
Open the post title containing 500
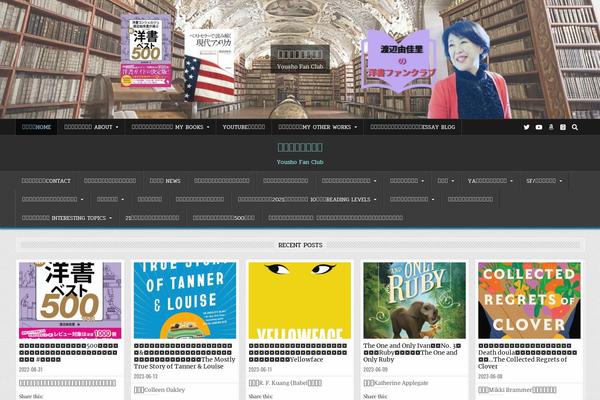pyautogui.click(x=69, y=353)
